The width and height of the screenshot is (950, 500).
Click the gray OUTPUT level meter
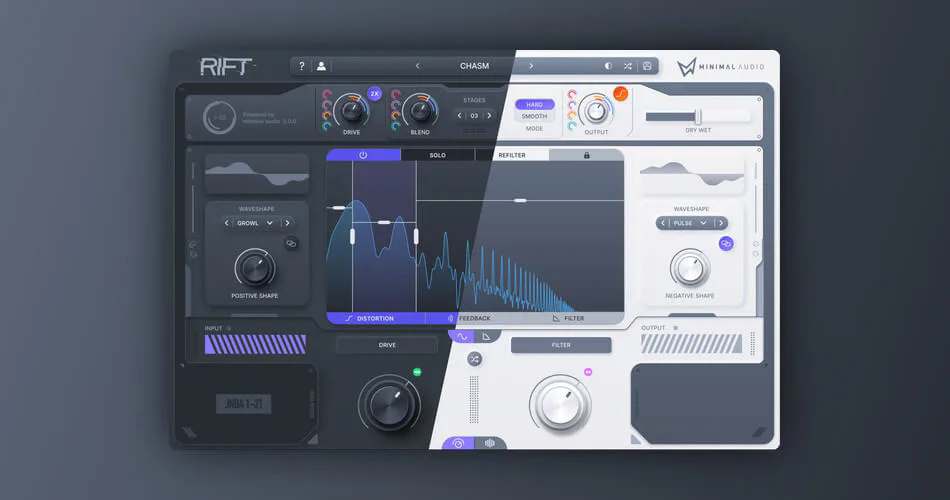click(691, 344)
